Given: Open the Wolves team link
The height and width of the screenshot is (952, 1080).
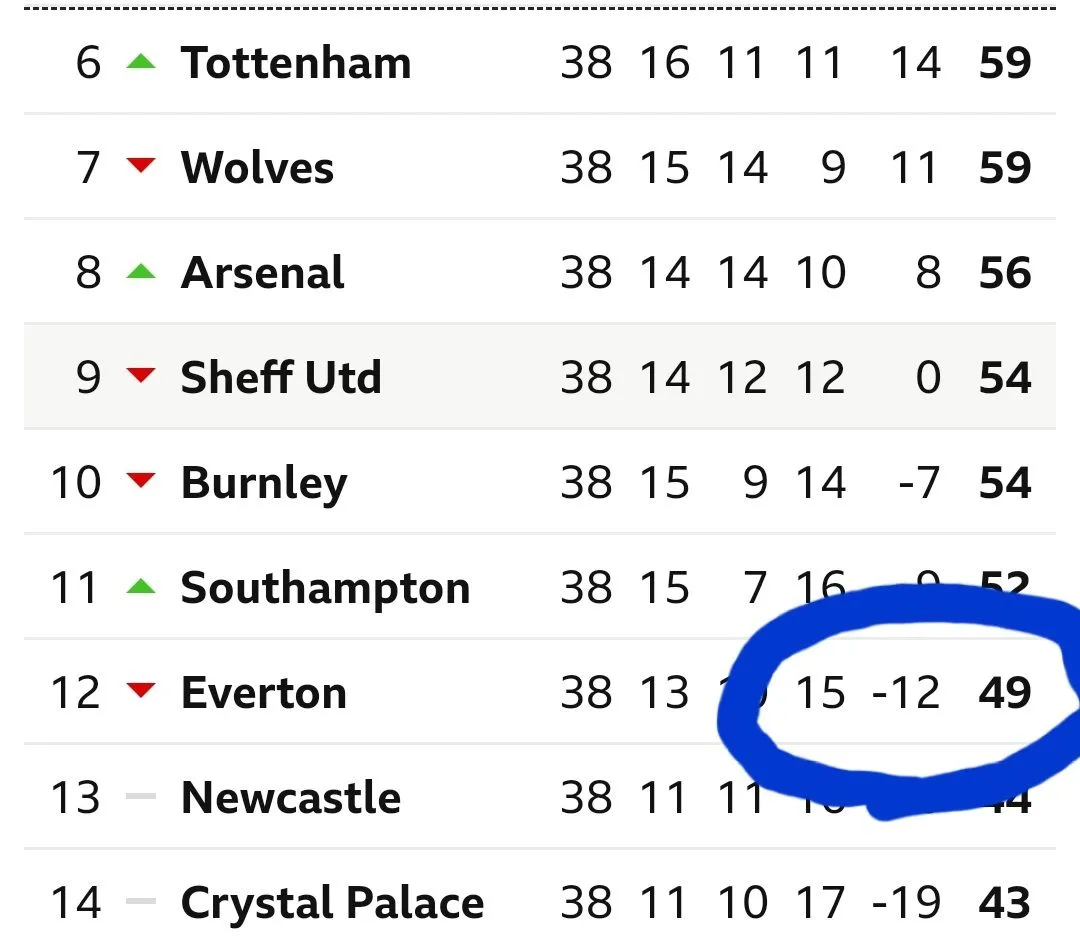Looking at the screenshot, I should tap(257, 168).
